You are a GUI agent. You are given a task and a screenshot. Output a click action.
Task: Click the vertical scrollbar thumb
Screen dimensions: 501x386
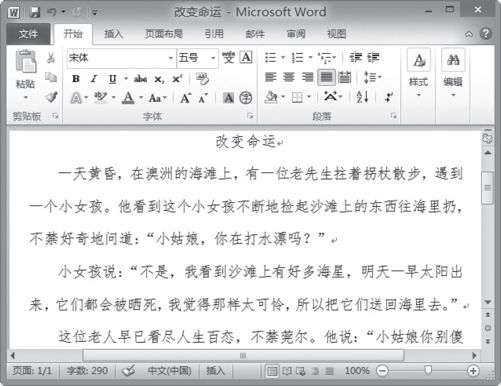(x=488, y=188)
